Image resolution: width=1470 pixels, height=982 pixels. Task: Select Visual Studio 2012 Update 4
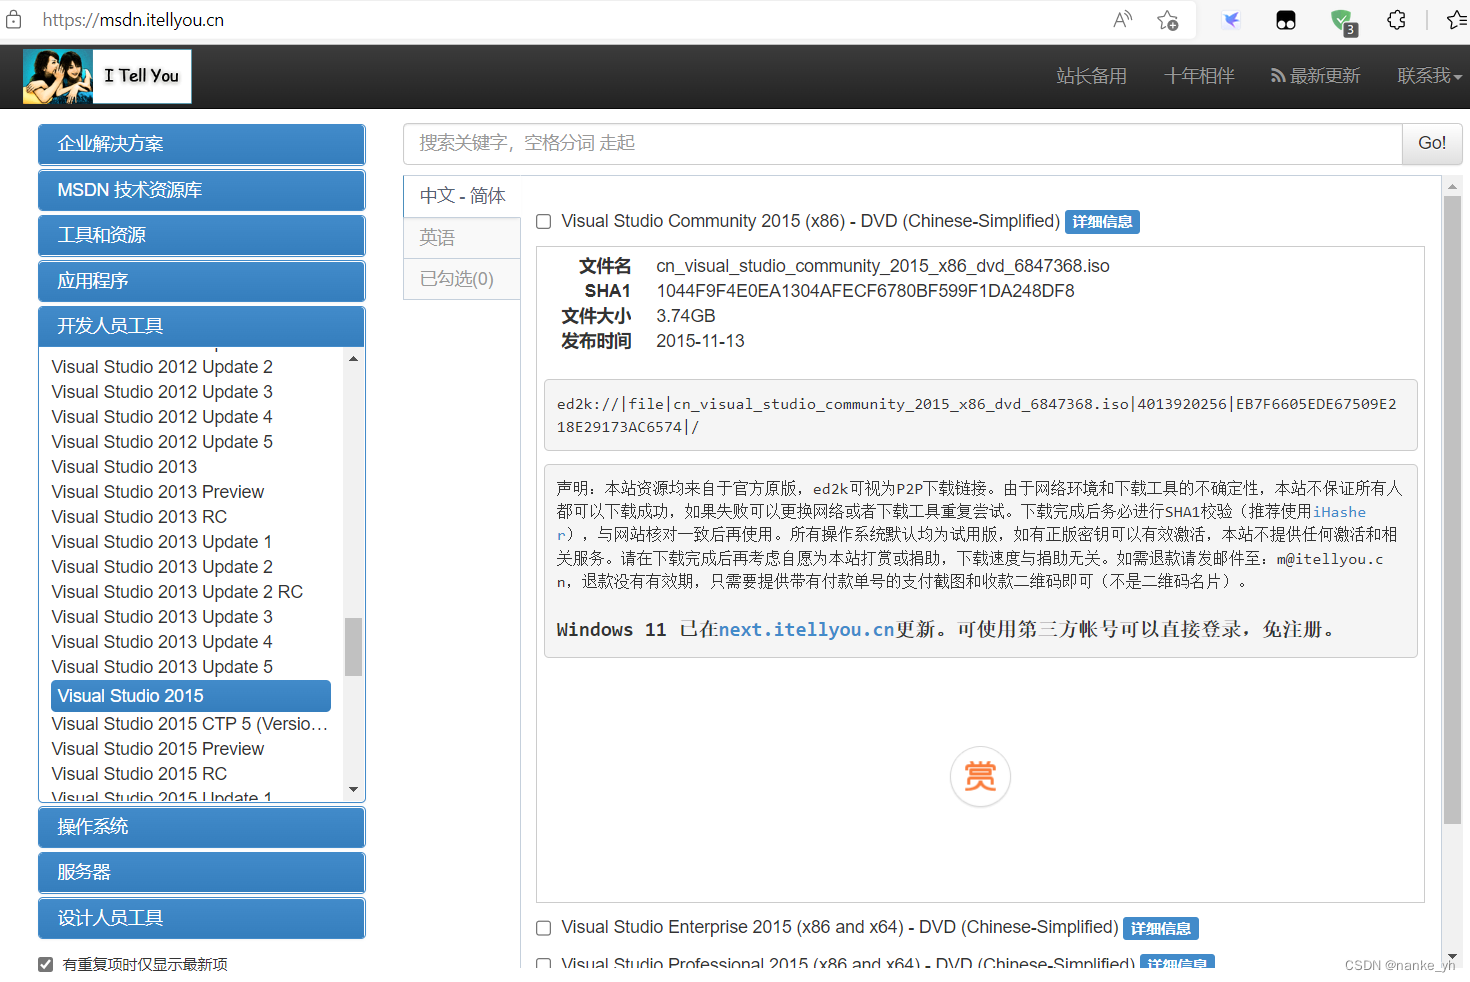coord(162,417)
